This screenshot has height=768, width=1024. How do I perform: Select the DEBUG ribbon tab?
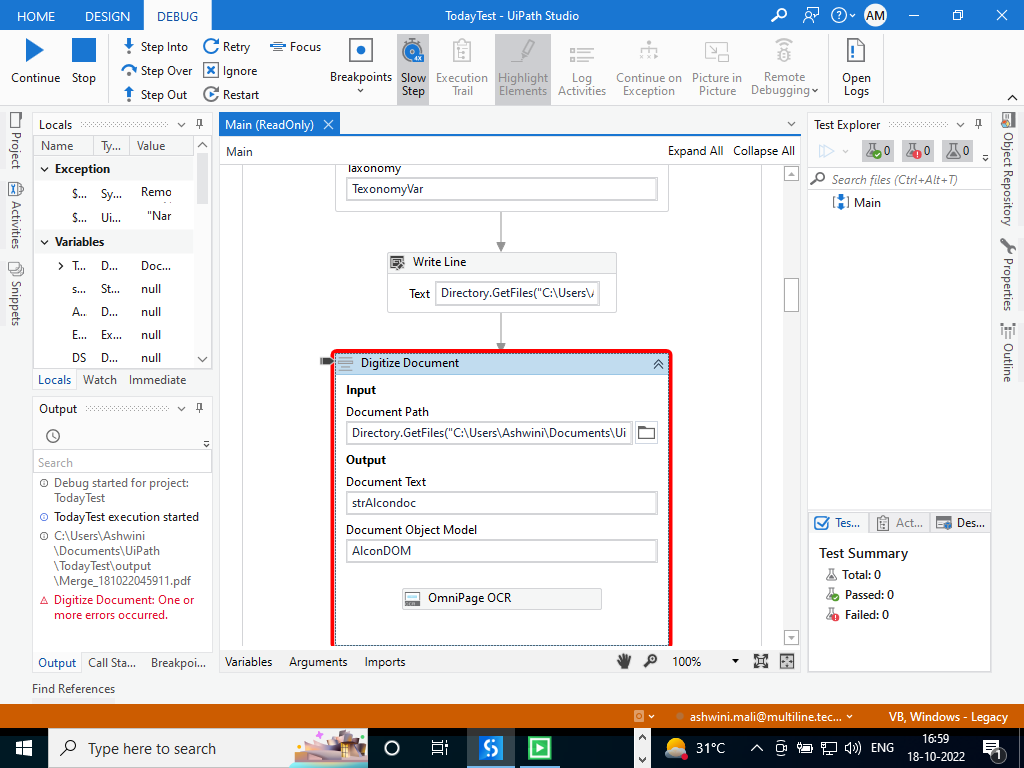[178, 16]
